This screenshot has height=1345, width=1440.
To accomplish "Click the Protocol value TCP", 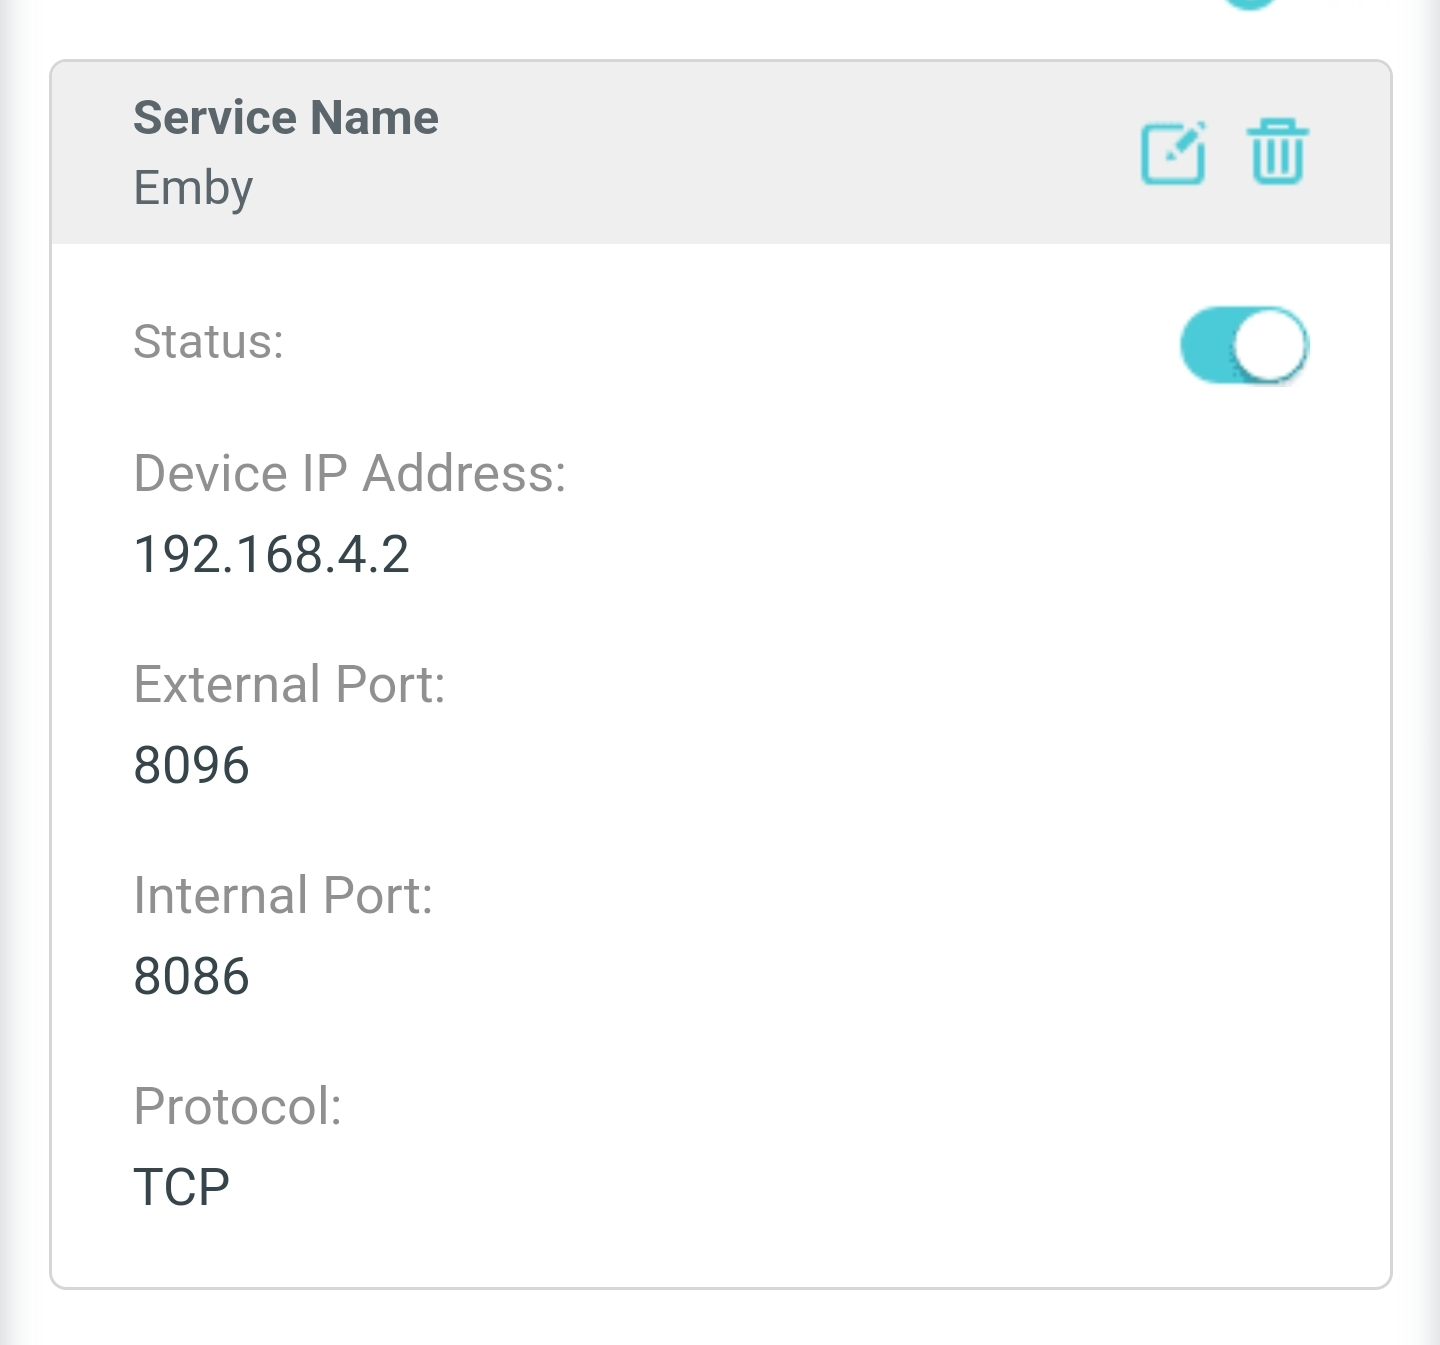I will tap(182, 1185).
